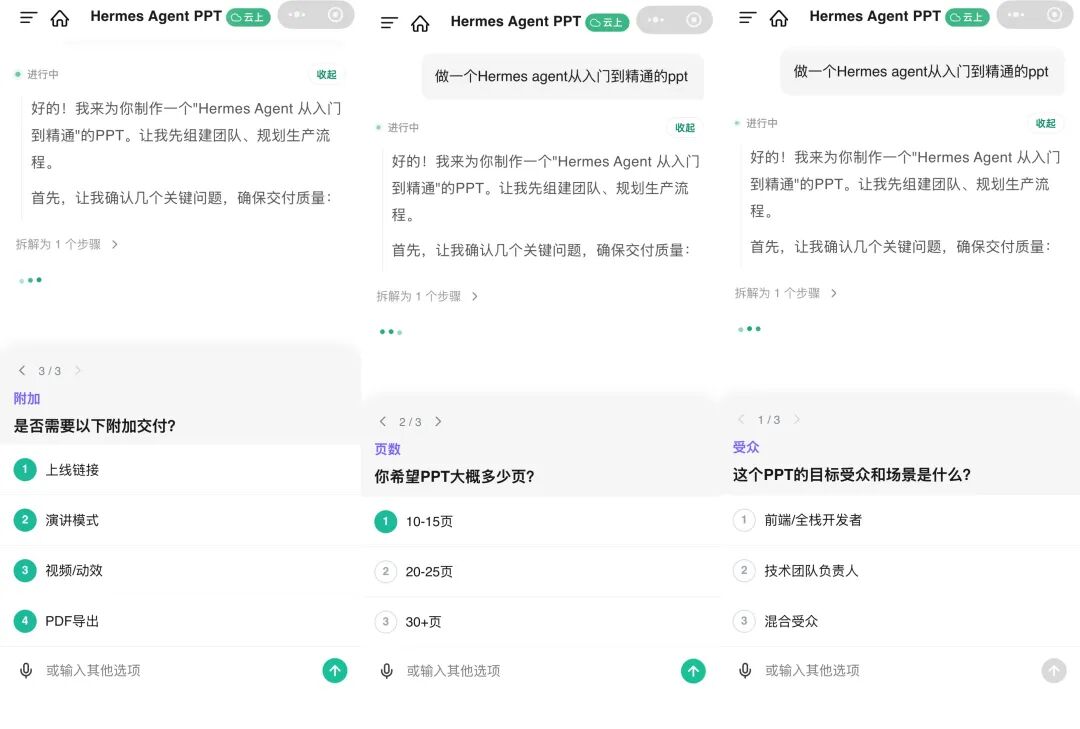Expand 拆解为 1 个步骤 in right panel

pyautogui.click(x=786, y=293)
